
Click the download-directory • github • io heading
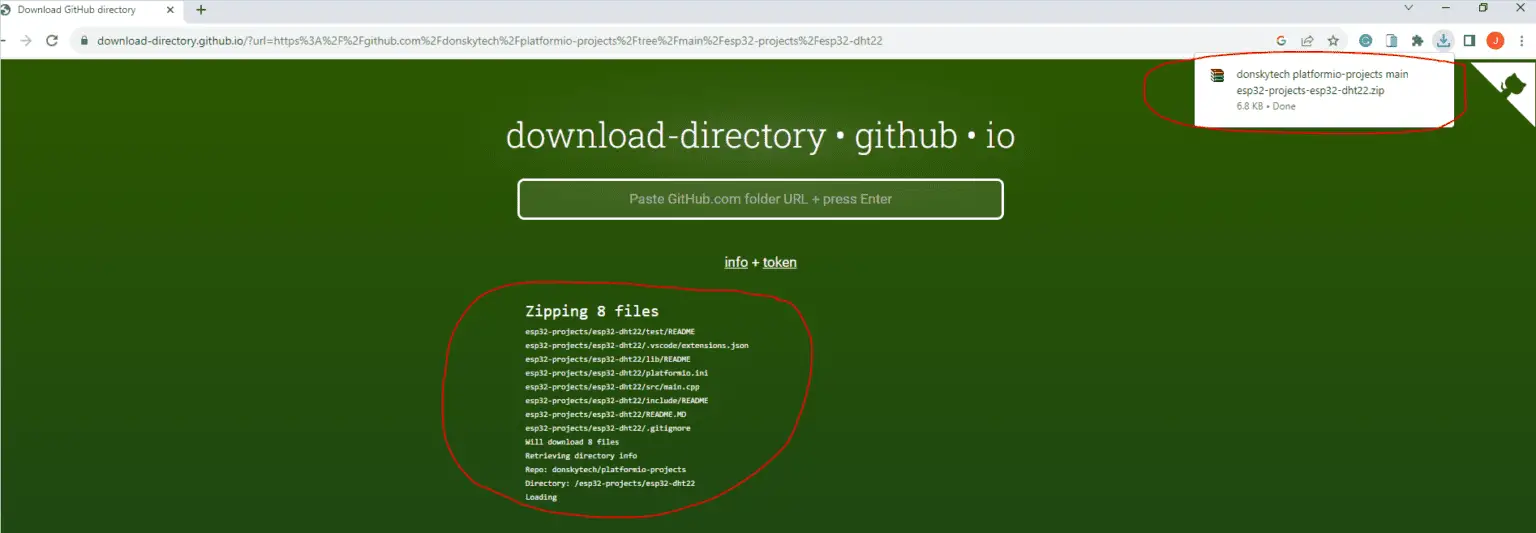760,135
